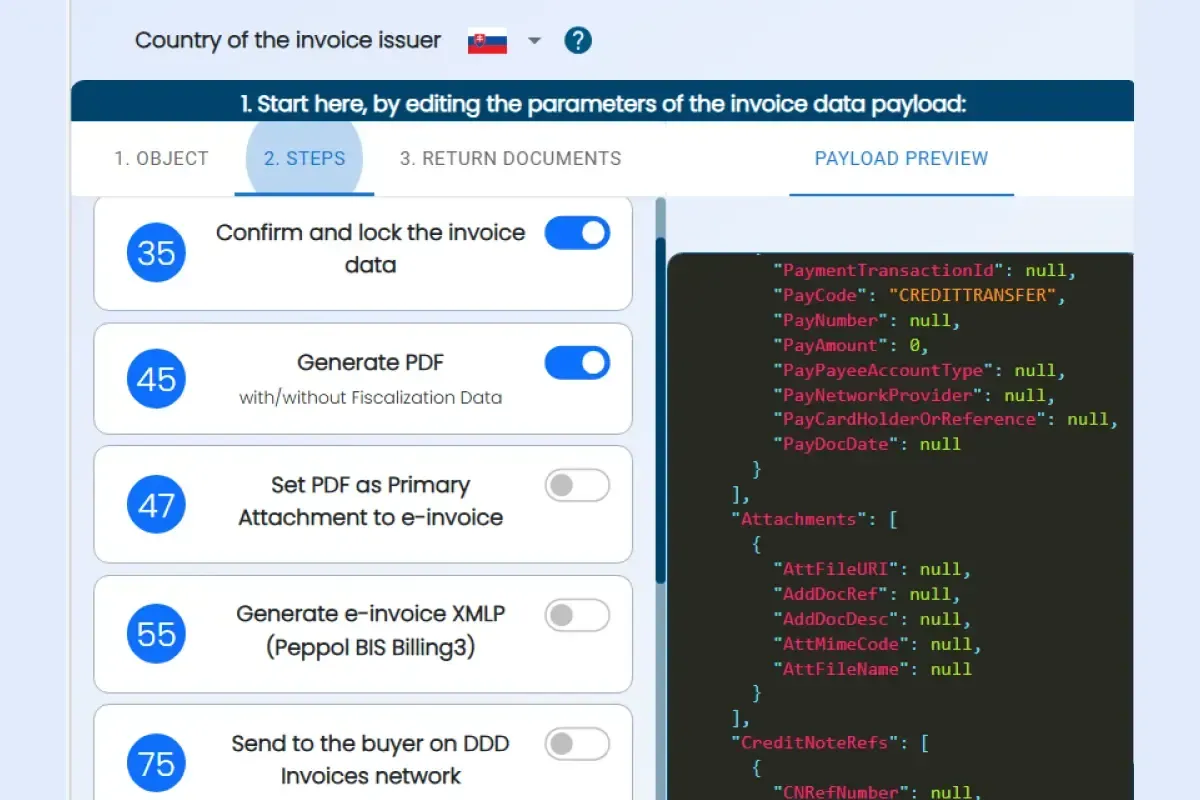Toggle Send to the buyer on DDD network

pos(577,744)
